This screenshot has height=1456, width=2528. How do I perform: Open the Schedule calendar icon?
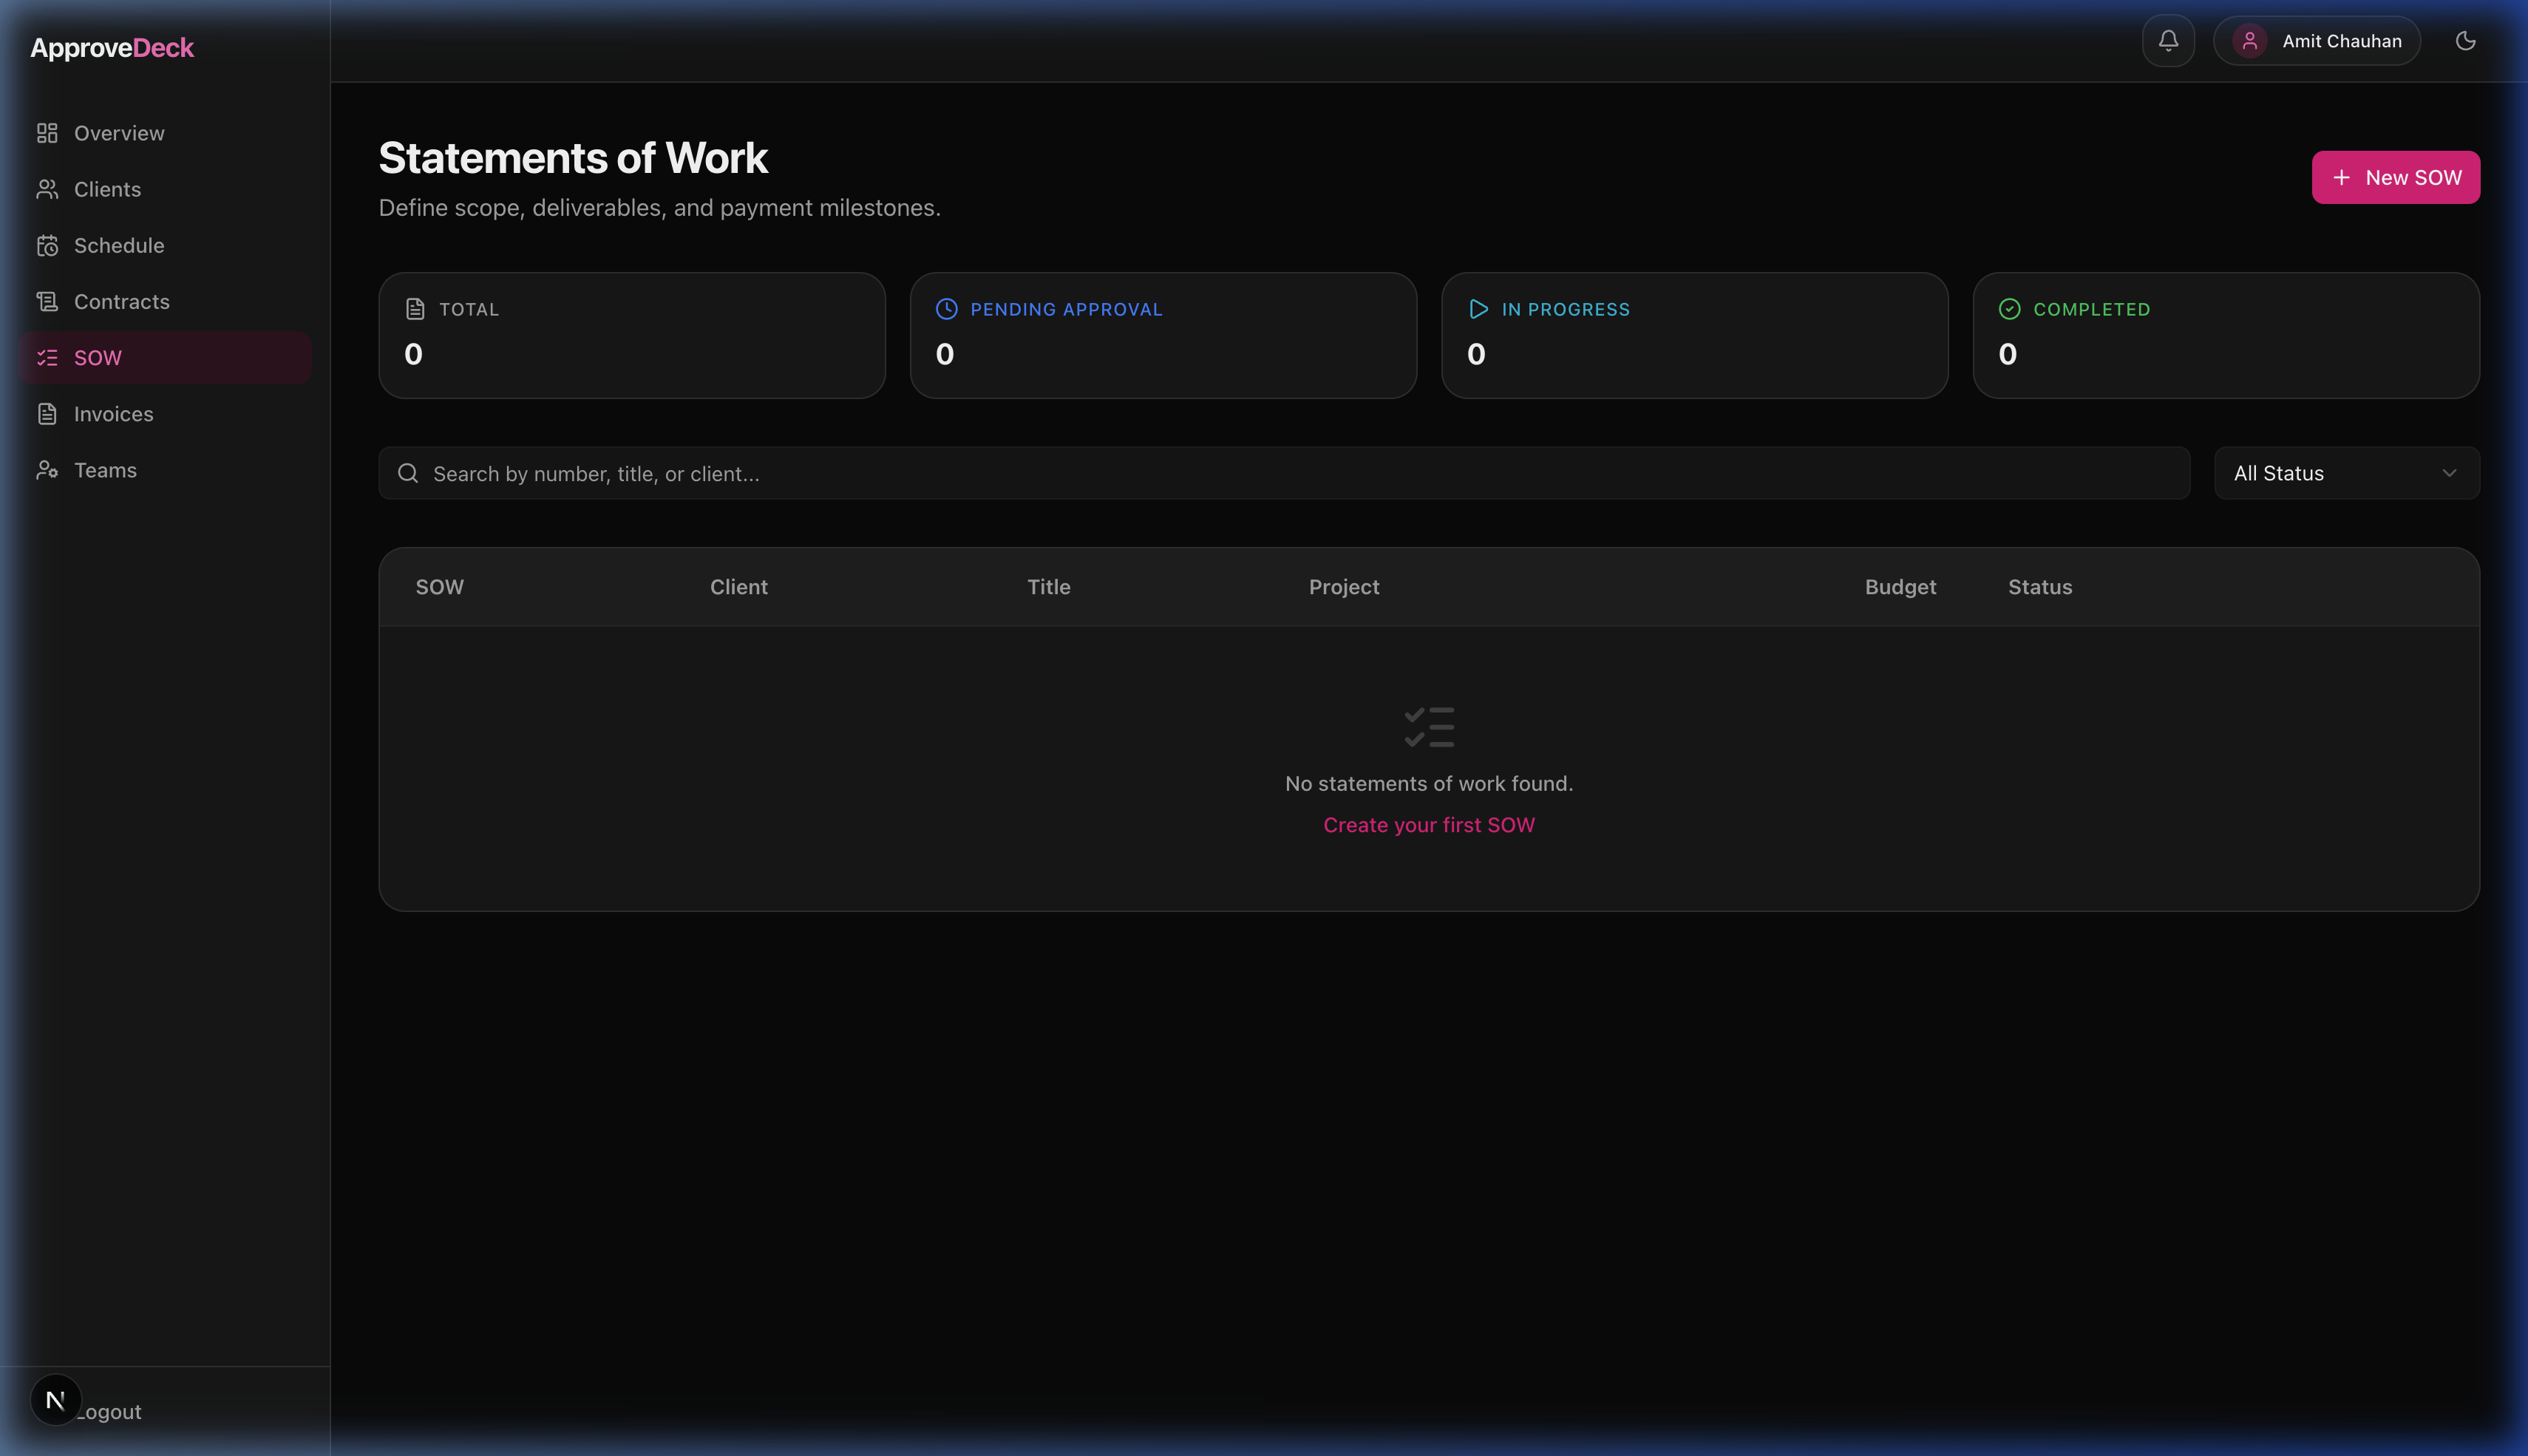pyautogui.click(x=47, y=245)
